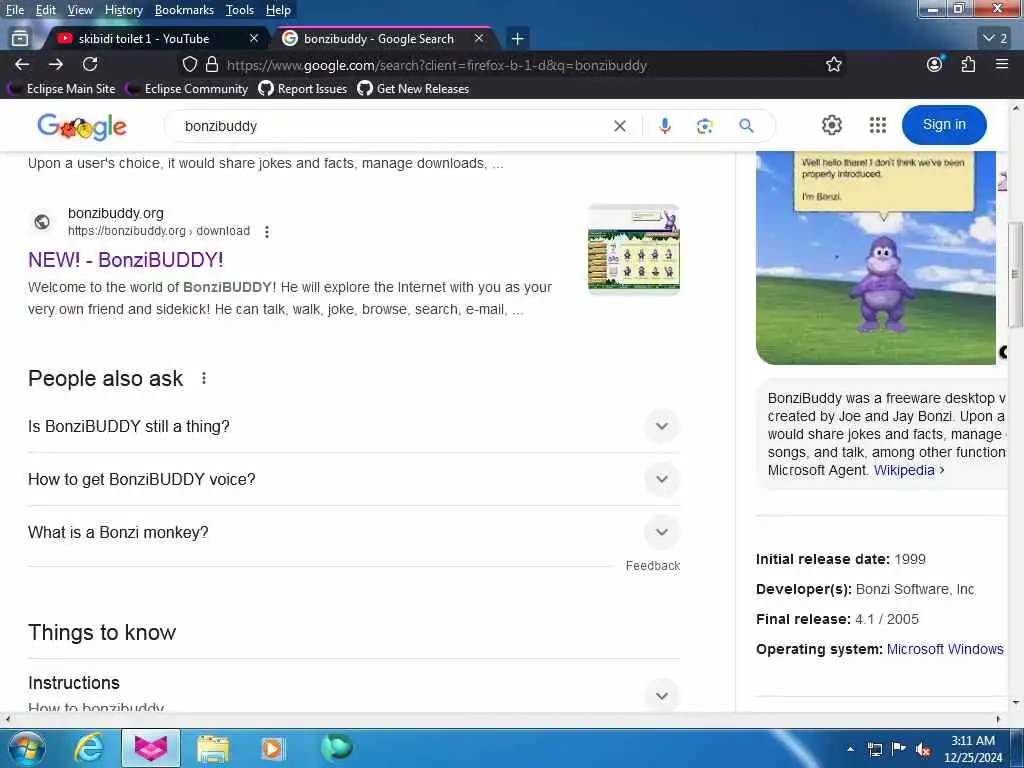Image resolution: width=1024 pixels, height=768 pixels.
Task: Search by image with Lens
Action: click(x=705, y=126)
